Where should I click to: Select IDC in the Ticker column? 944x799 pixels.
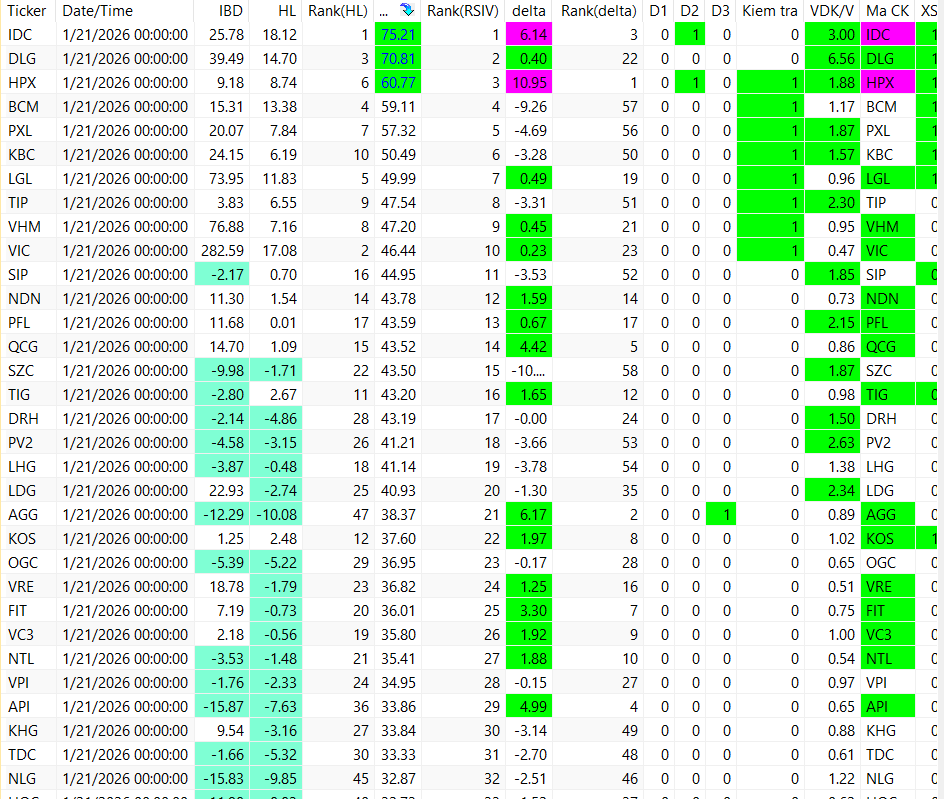point(20,35)
